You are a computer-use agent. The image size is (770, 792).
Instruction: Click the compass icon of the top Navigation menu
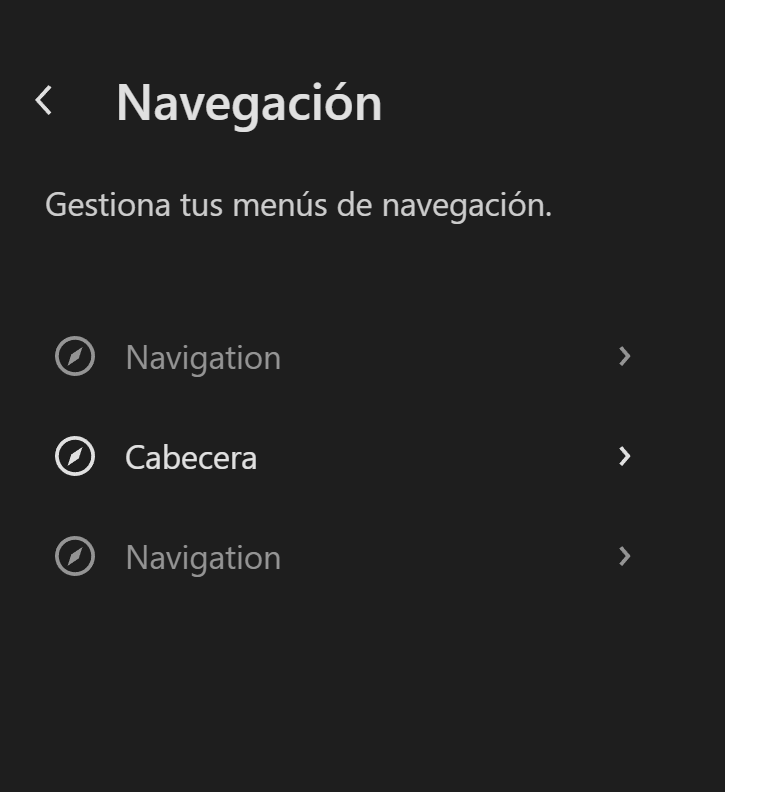75,357
